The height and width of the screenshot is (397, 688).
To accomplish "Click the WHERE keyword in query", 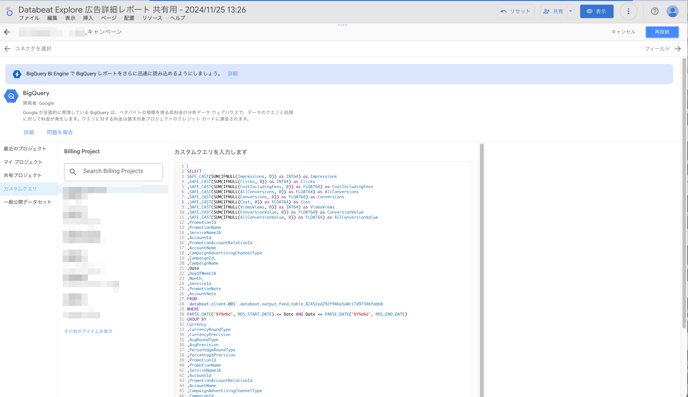I will pyautogui.click(x=193, y=309).
